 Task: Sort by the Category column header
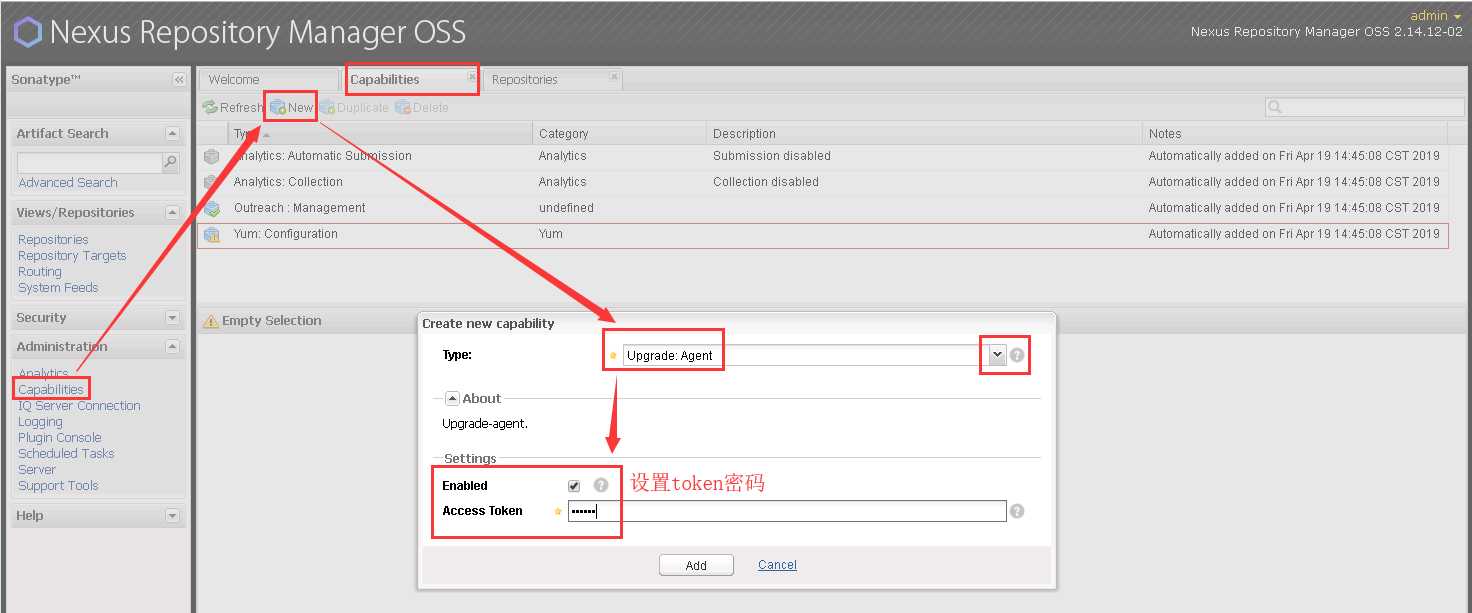(619, 134)
